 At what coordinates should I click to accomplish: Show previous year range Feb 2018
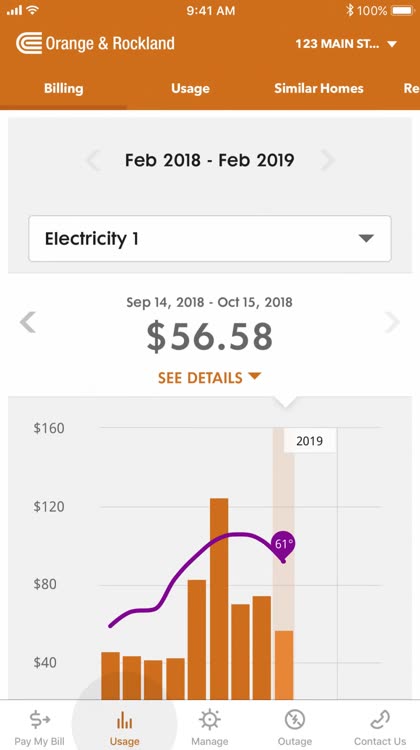pos(92,160)
